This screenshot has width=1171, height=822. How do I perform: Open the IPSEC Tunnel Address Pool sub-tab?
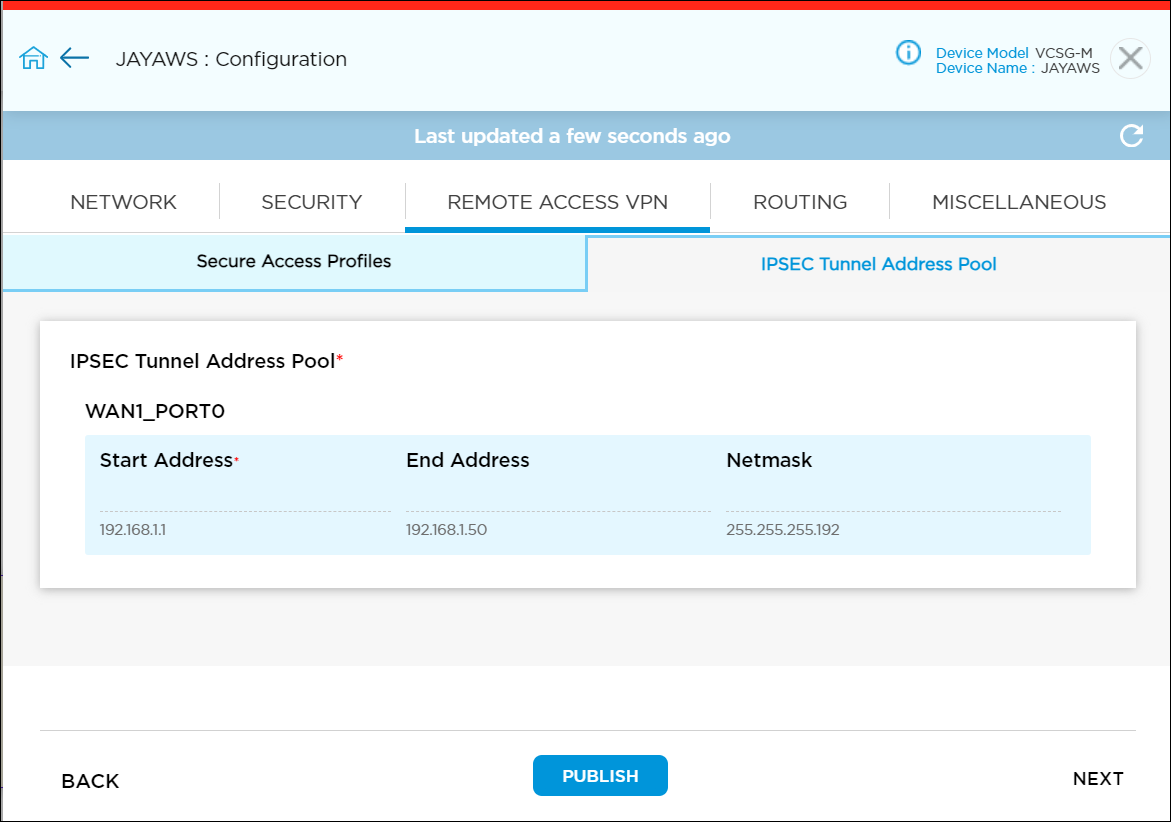(879, 263)
